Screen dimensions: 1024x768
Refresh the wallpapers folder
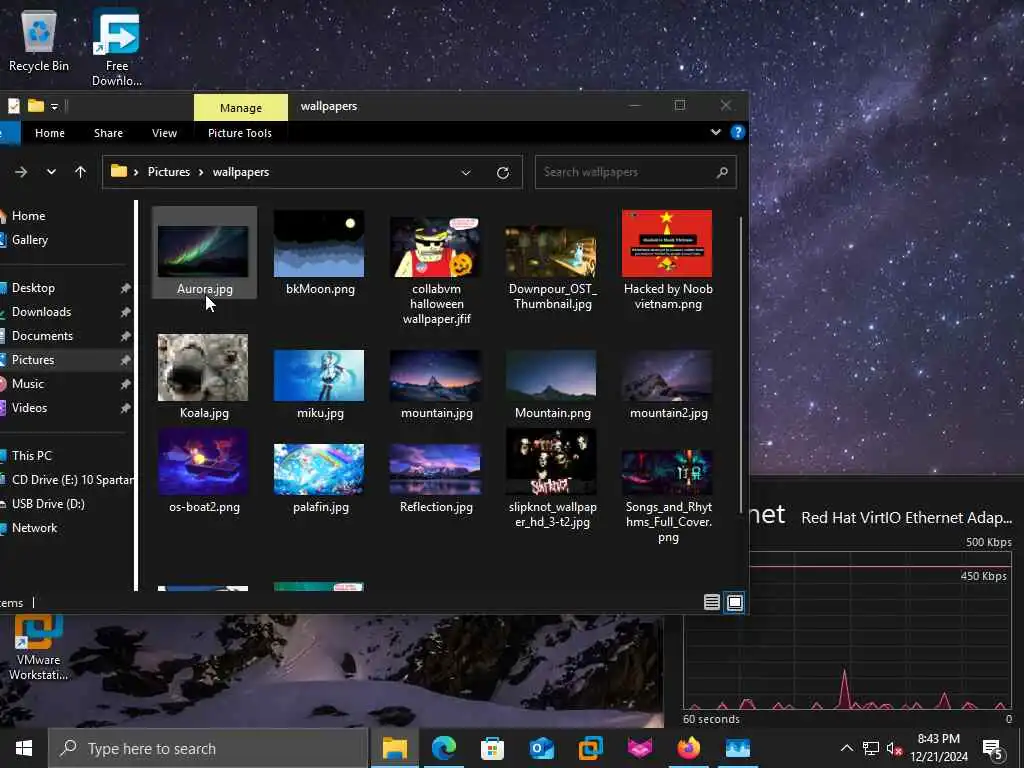(x=503, y=172)
